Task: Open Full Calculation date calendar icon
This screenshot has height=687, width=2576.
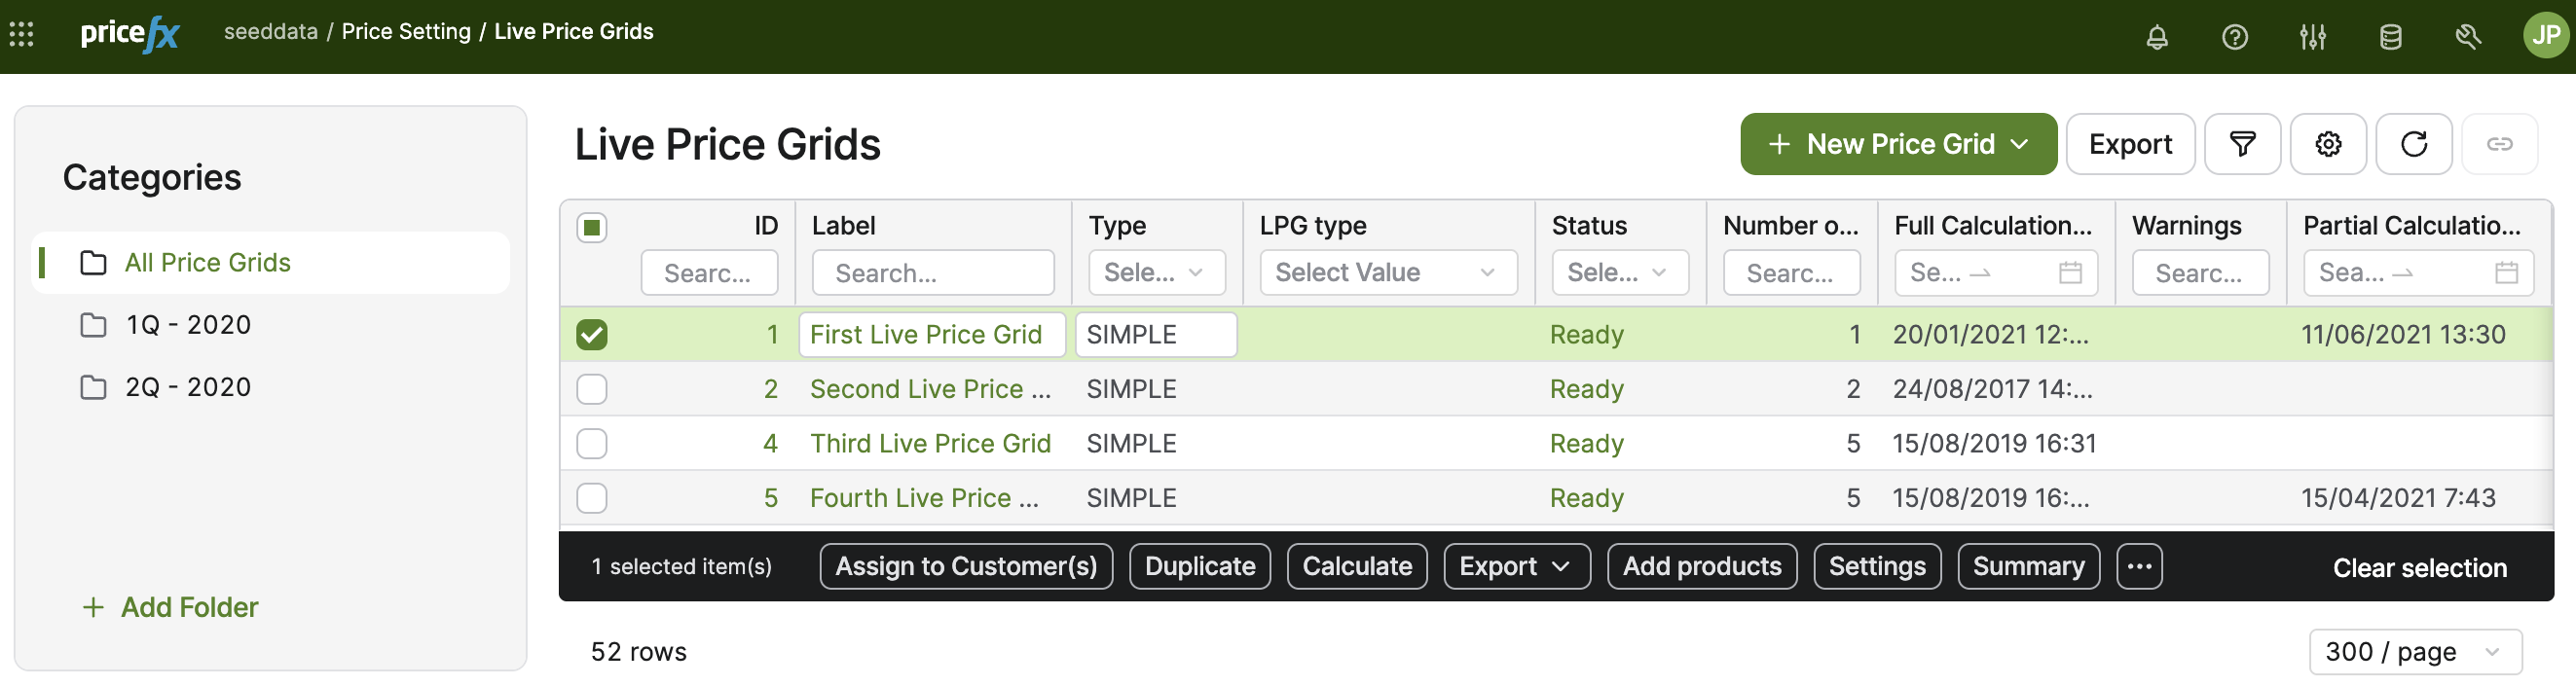Action: [2071, 272]
